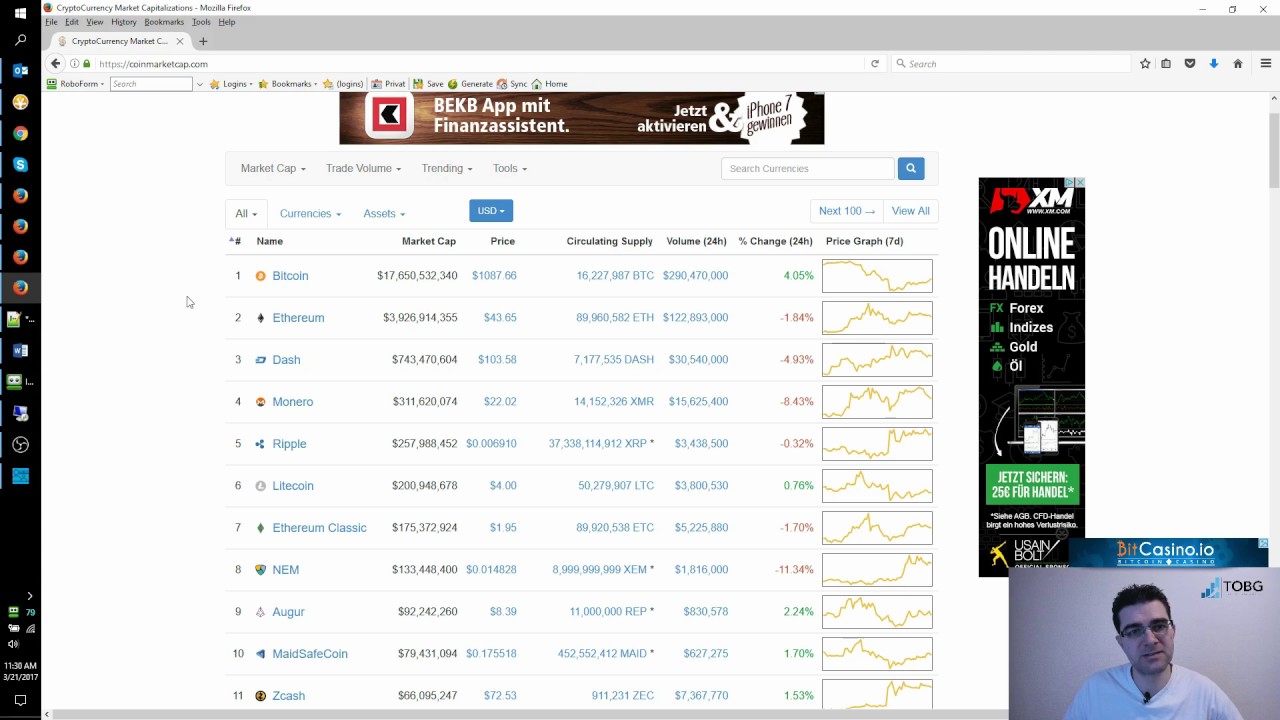Viewport: 1280px width, 720px height.
Task: Open the downloads arrow icon
Action: 1213,63
